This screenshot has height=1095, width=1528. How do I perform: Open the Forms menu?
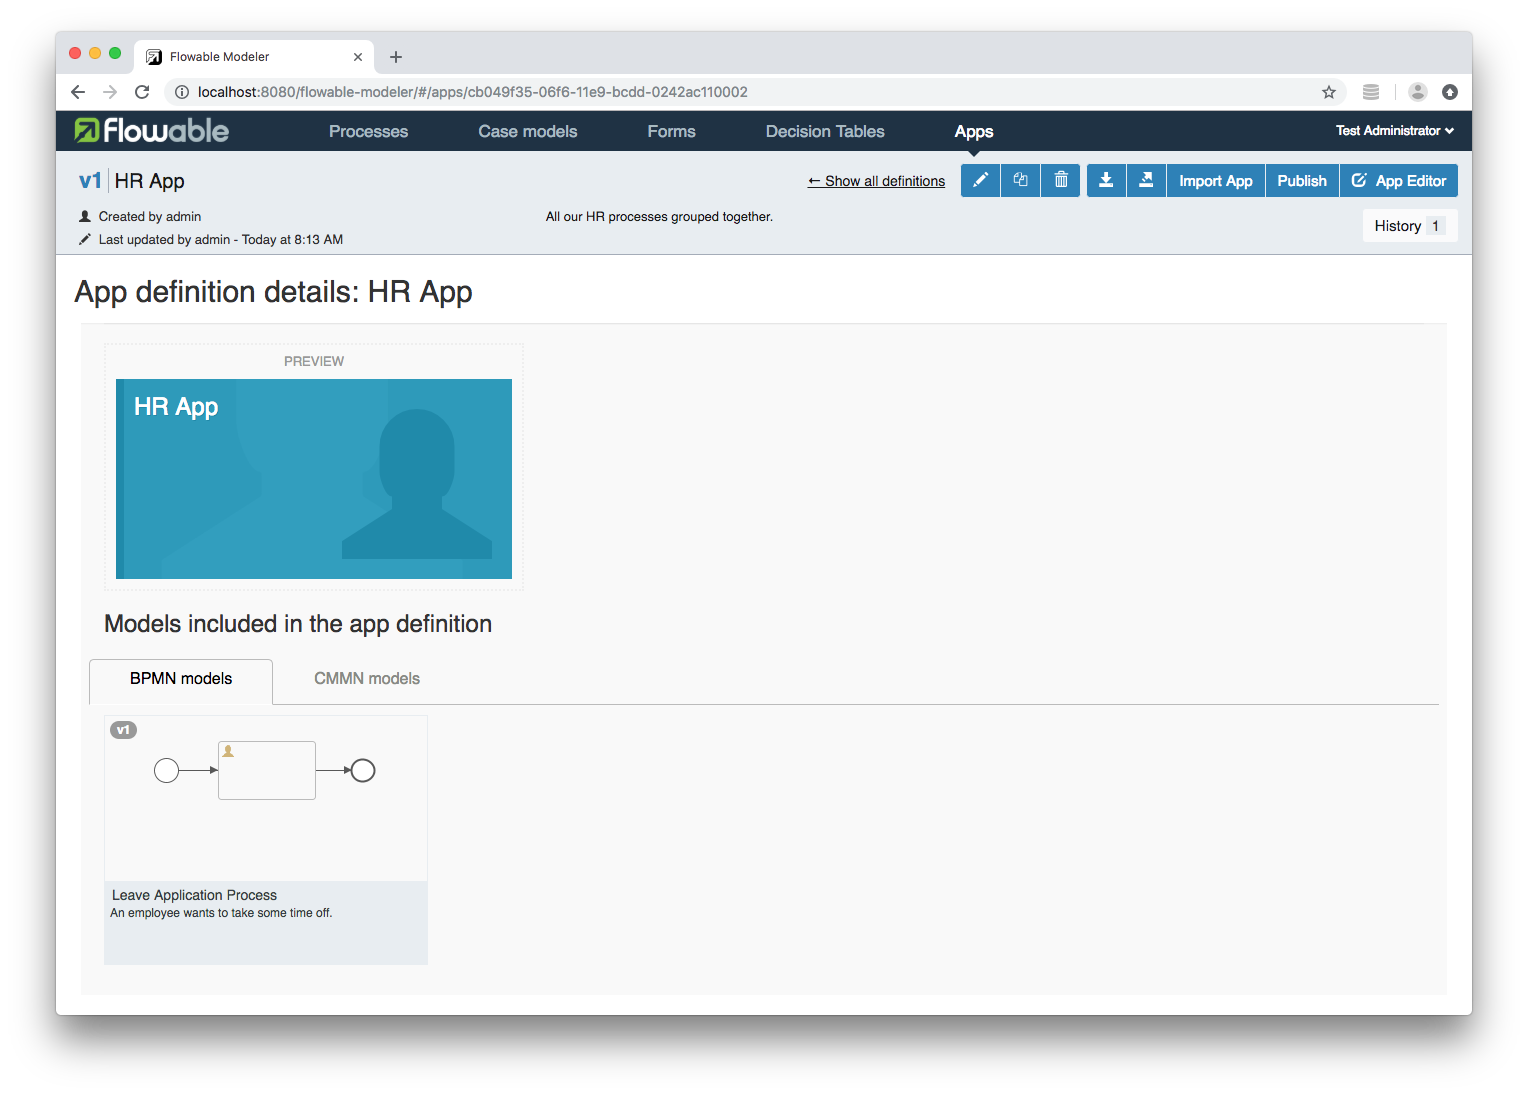671,131
